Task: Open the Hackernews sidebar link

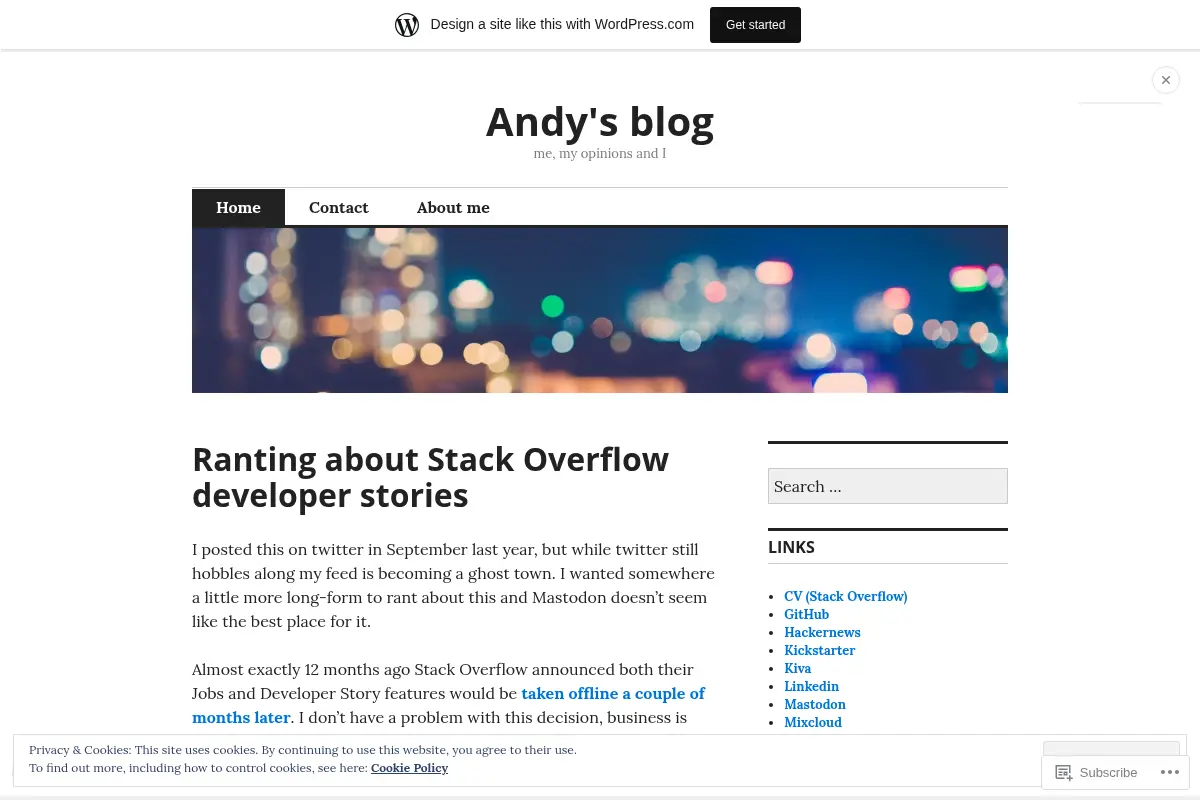Action: tap(822, 632)
